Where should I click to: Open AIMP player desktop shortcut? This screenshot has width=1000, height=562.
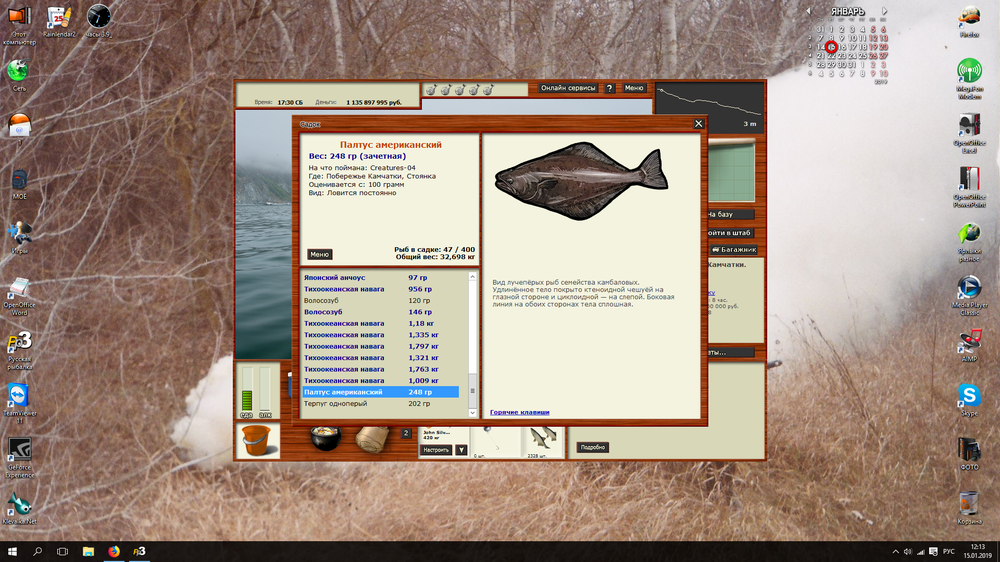pyautogui.click(x=968, y=342)
